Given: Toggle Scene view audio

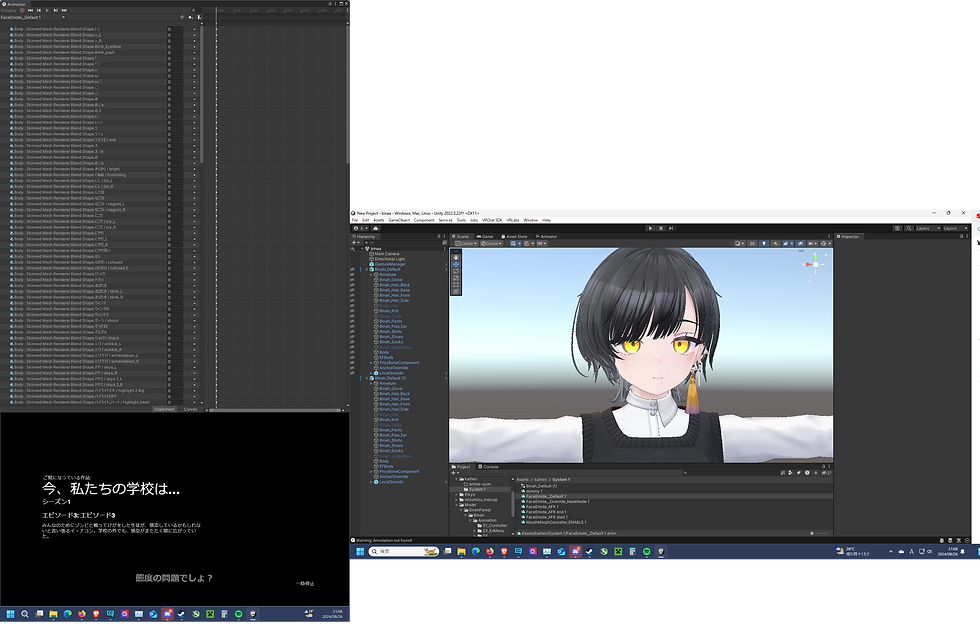Looking at the screenshot, I should click(775, 243).
